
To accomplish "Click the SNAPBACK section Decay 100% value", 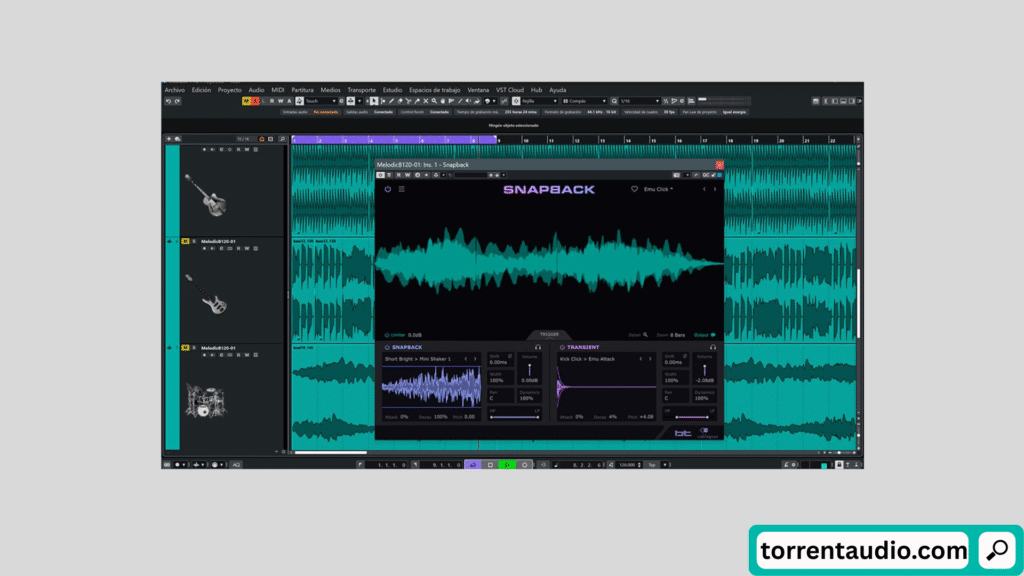I will 441,417.
